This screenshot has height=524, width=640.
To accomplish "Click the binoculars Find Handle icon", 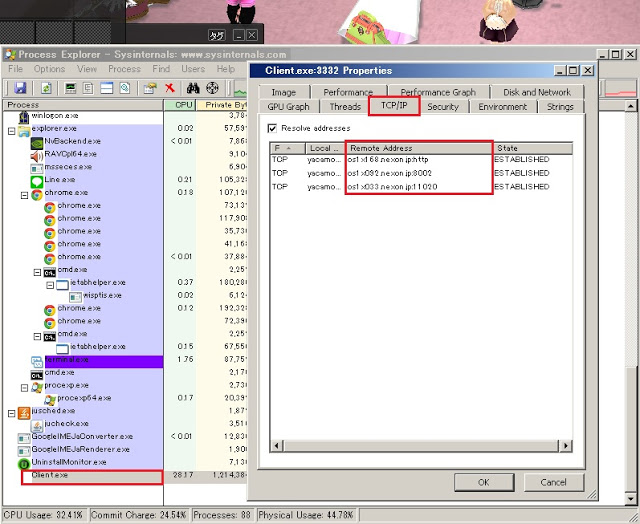I will pyautogui.click(x=193, y=88).
